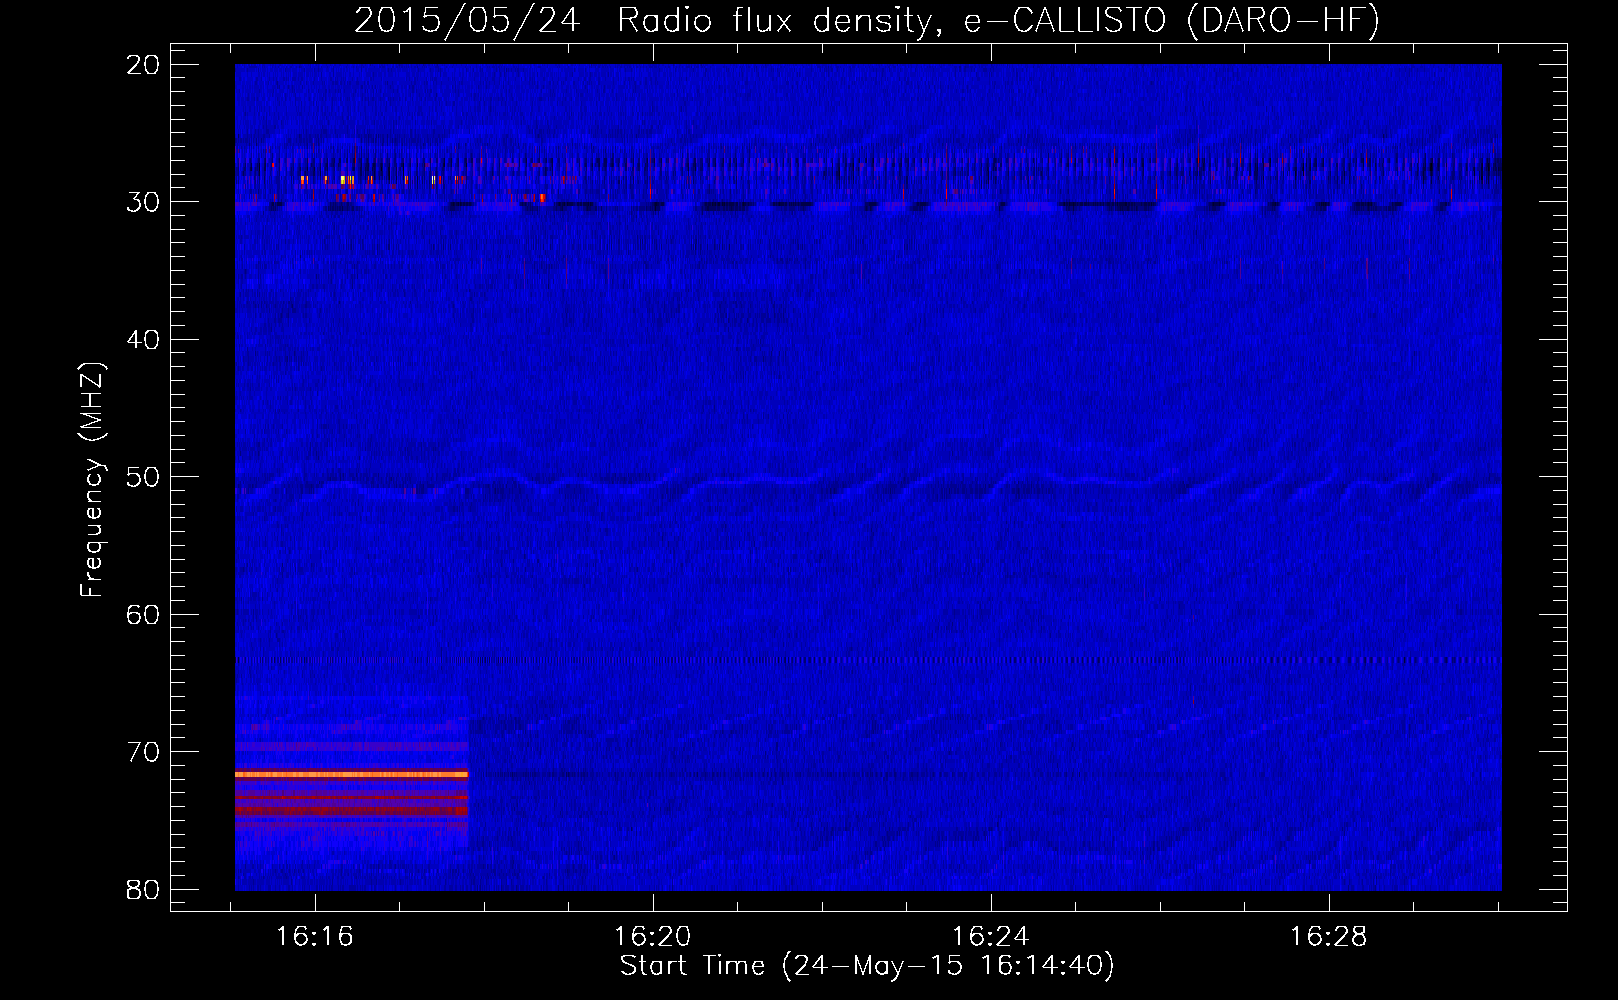Click the dark red band near 74 MHz

click(351, 810)
